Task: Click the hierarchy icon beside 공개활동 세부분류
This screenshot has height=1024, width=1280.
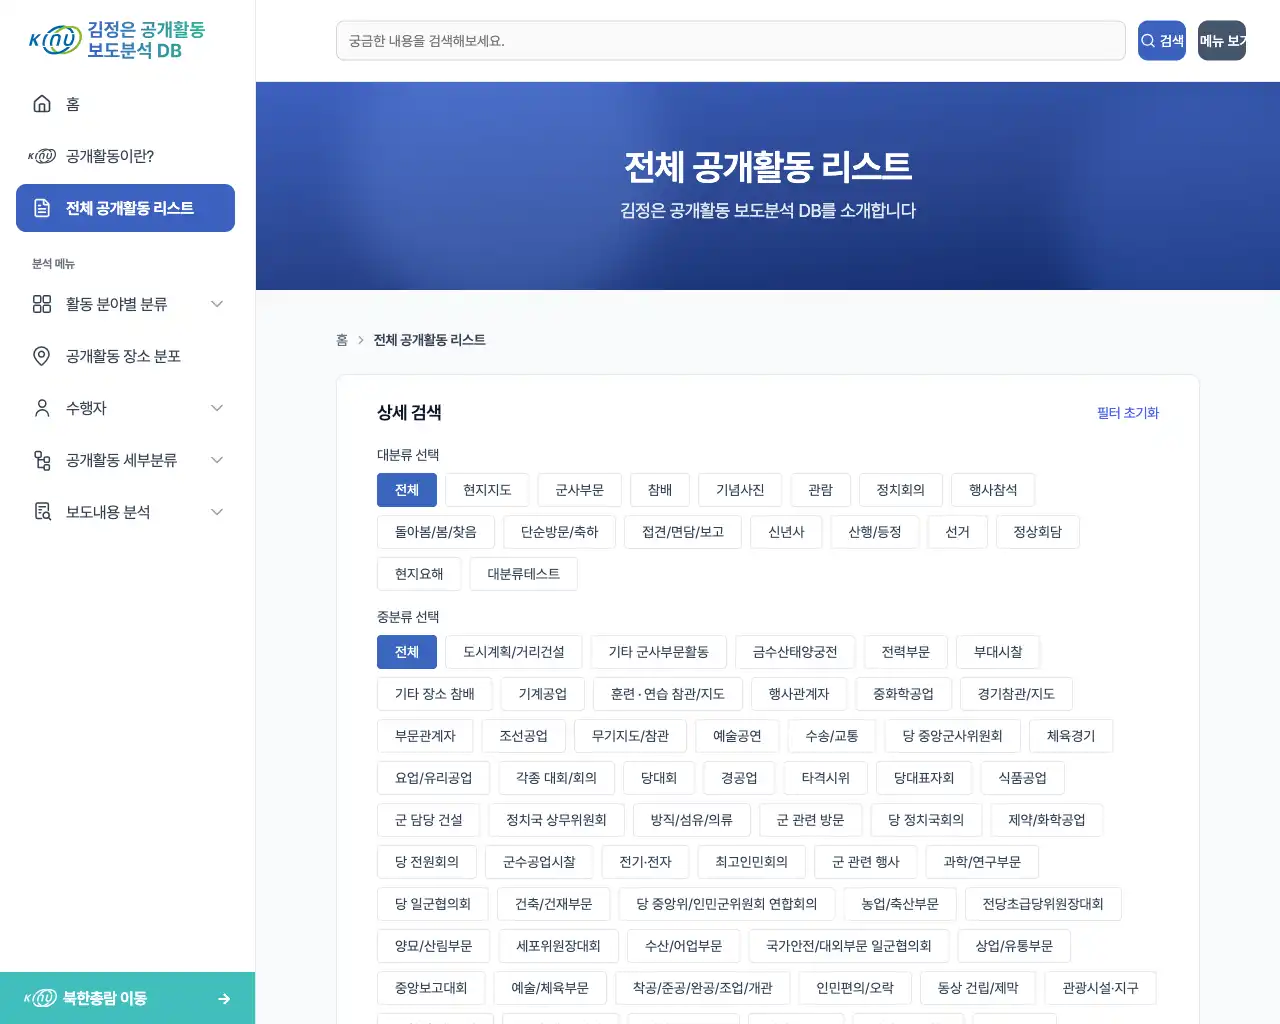Action: point(42,460)
